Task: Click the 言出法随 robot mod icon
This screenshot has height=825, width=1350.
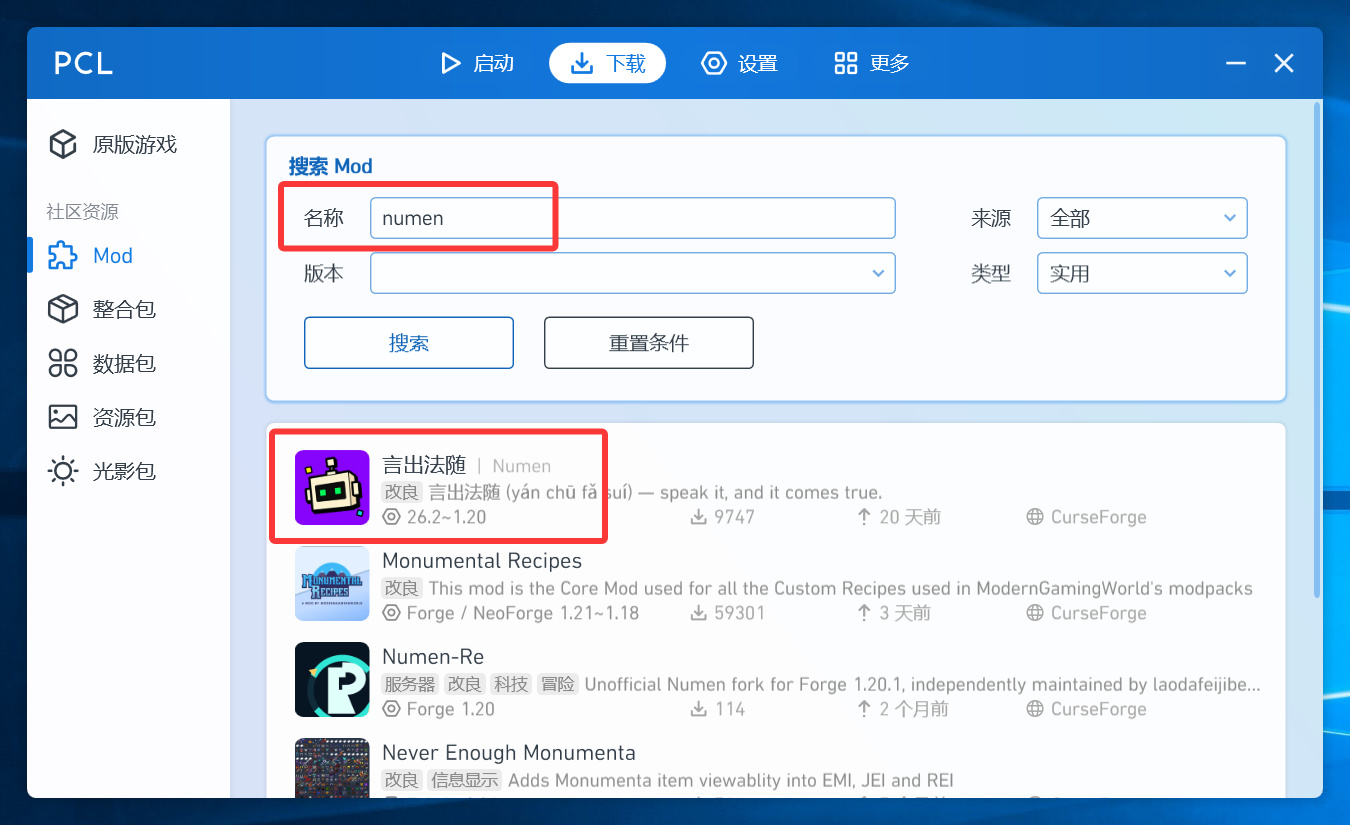Action: point(332,487)
